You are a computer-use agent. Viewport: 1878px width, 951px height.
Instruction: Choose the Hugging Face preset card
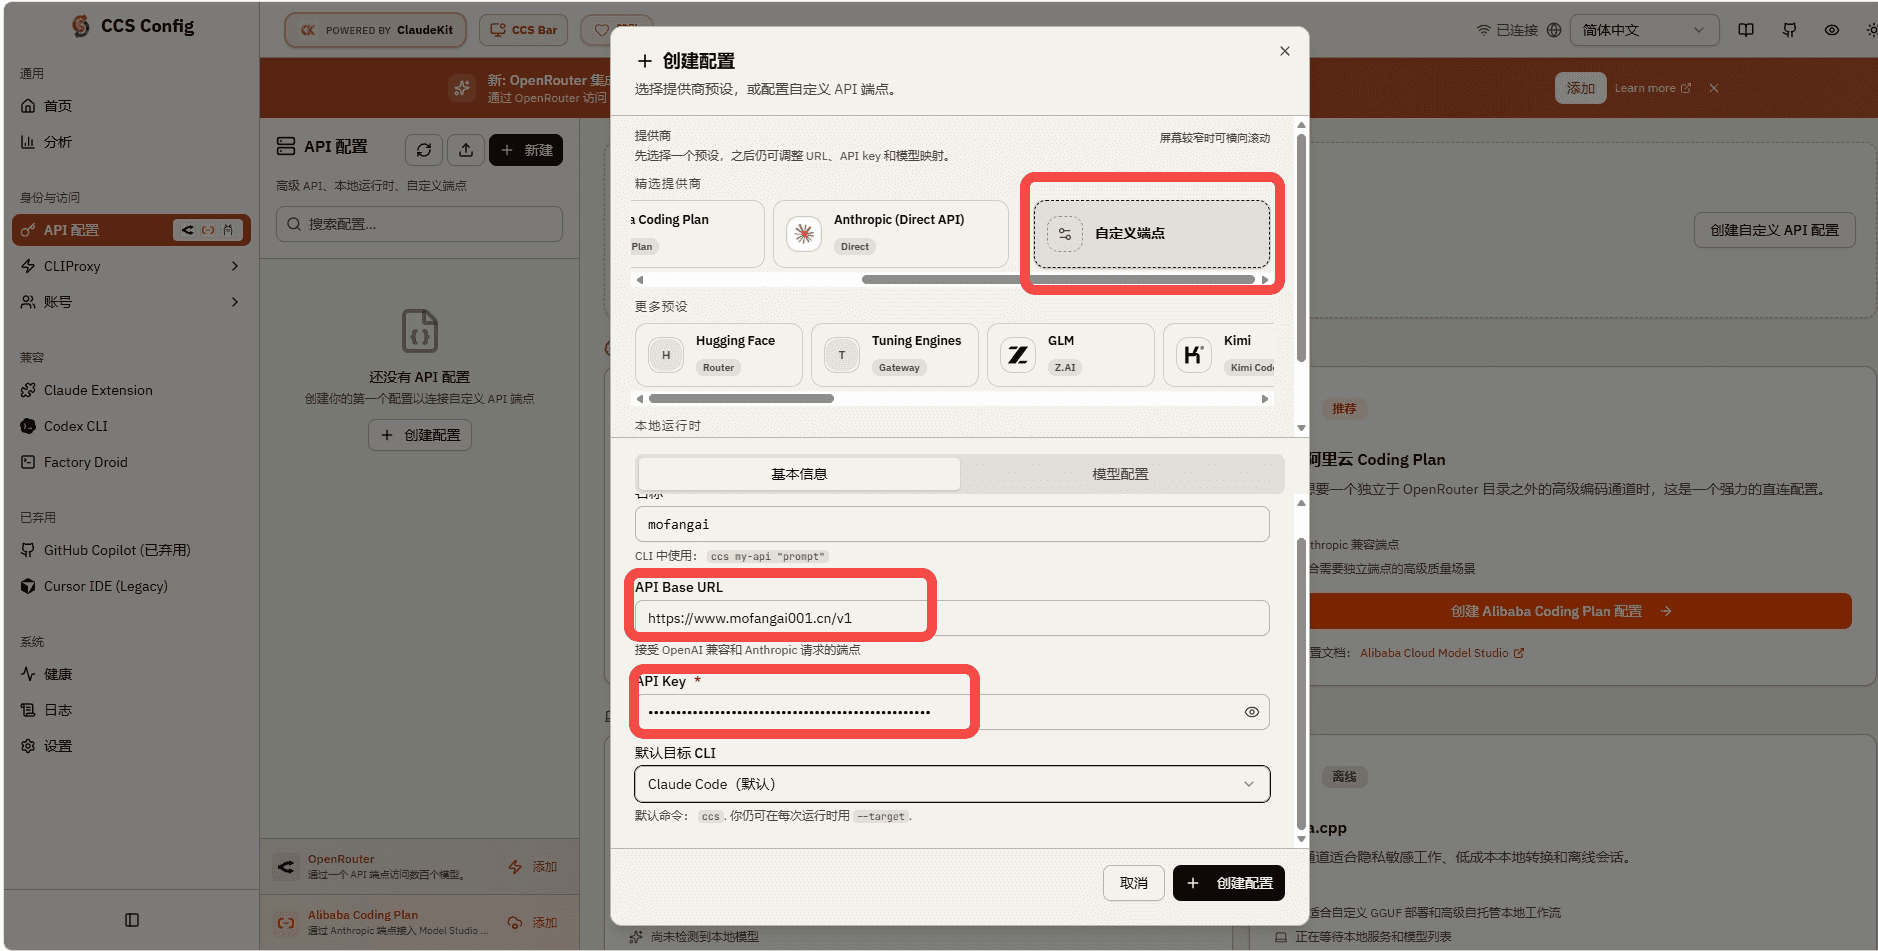pyautogui.click(x=719, y=355)
